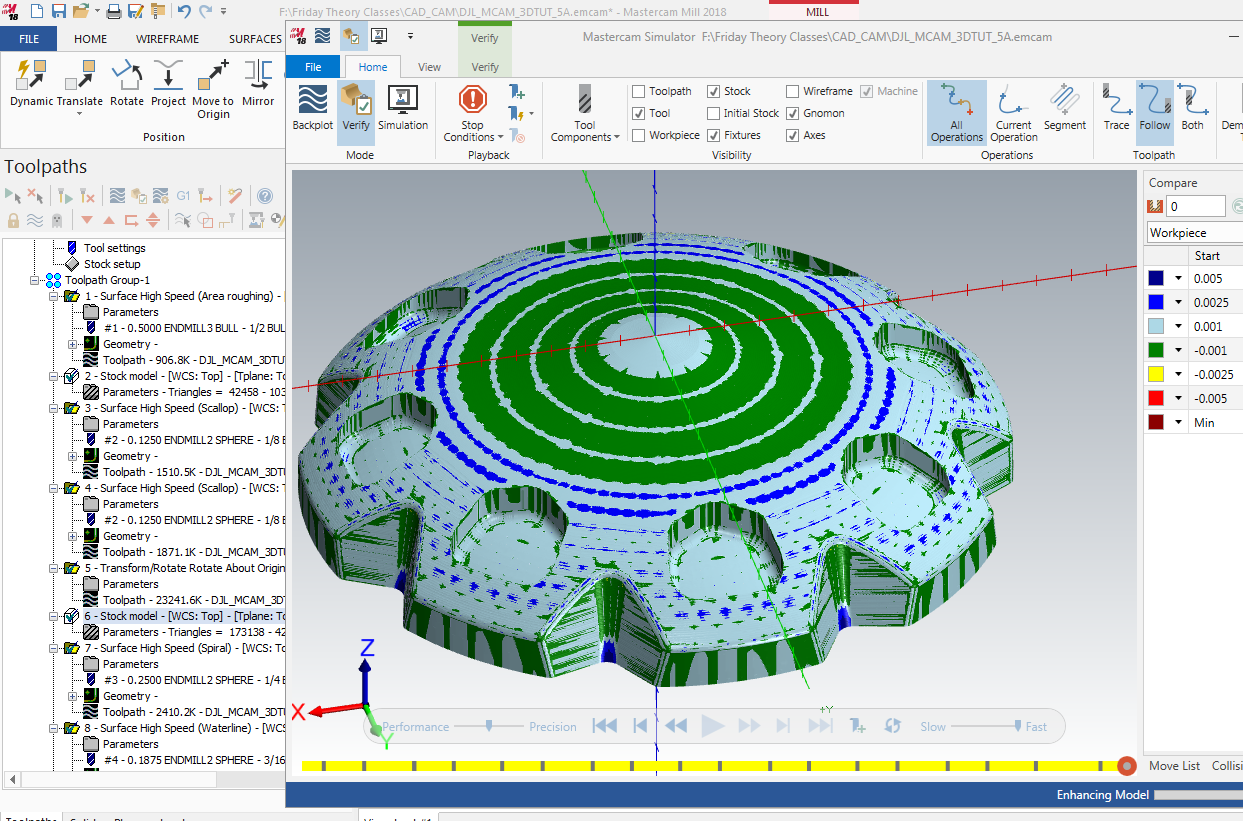1243x821 pixels.
Task: Click the Rotate tool in Position group
Action: 127,84
